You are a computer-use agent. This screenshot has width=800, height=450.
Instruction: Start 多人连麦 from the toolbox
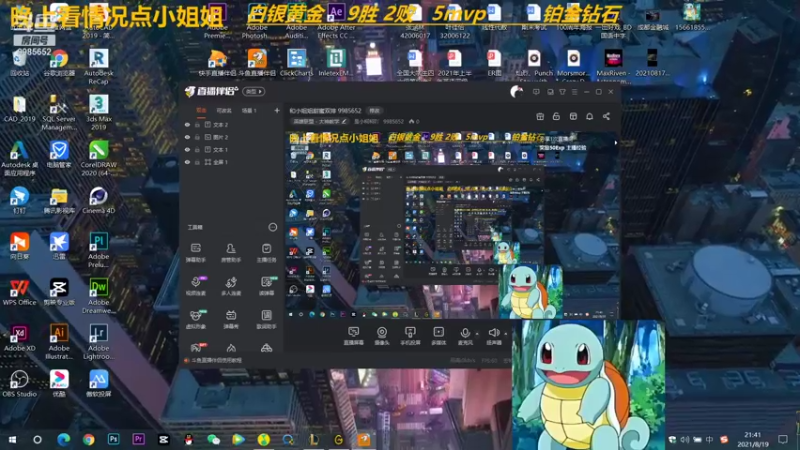click(x=231, y=286)
